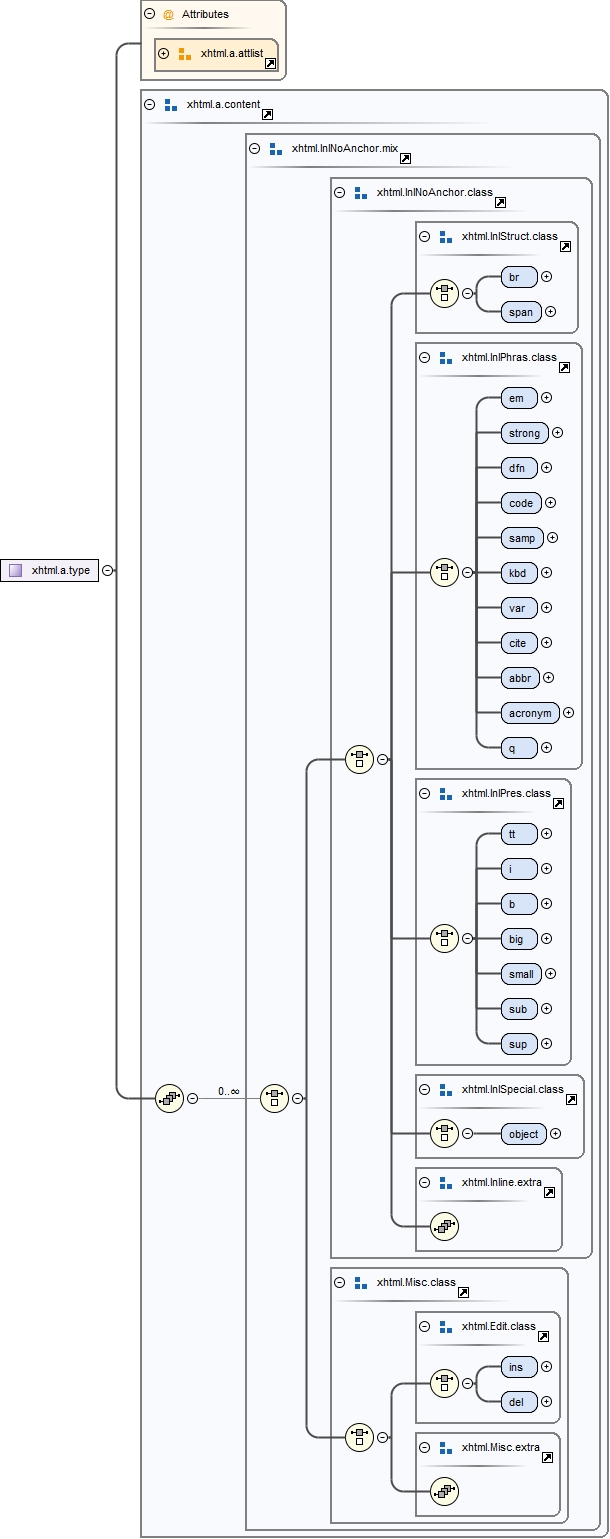The width and height of the screenshot is (610, 1539).
Task: Collapse the xhtml.a.type node
Action: point(108,571)
